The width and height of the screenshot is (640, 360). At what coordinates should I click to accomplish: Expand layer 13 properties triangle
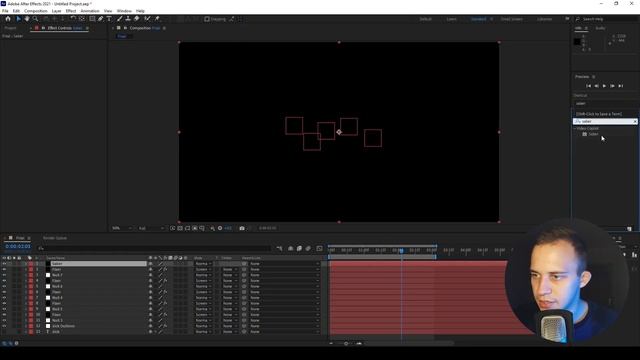pyautogui.click(x=26, y=332)
